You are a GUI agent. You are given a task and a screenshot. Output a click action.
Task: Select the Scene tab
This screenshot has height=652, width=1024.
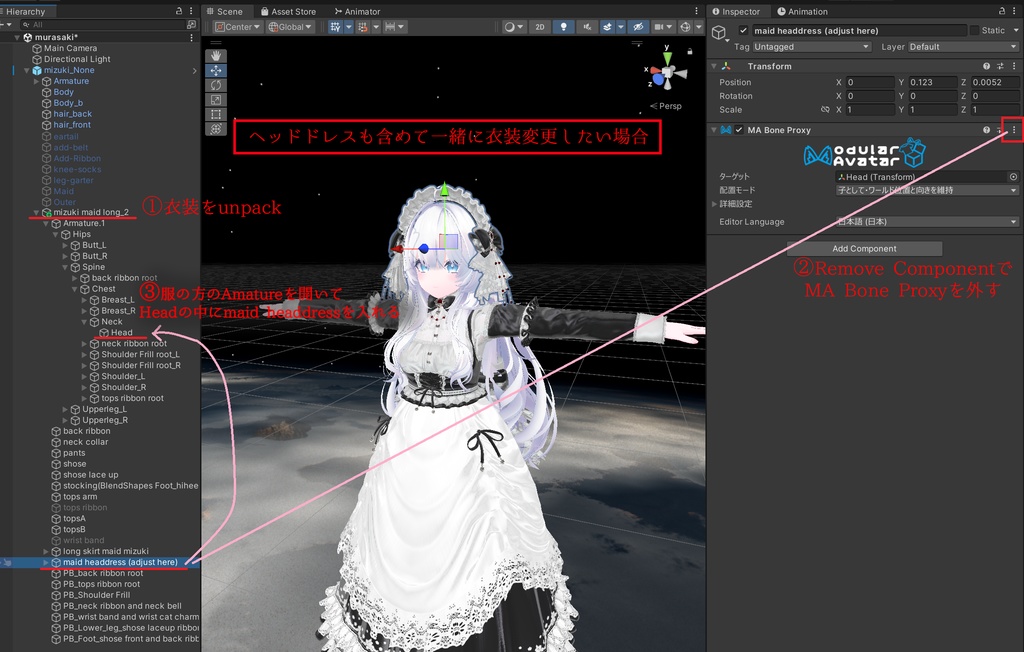coord(225,11)
